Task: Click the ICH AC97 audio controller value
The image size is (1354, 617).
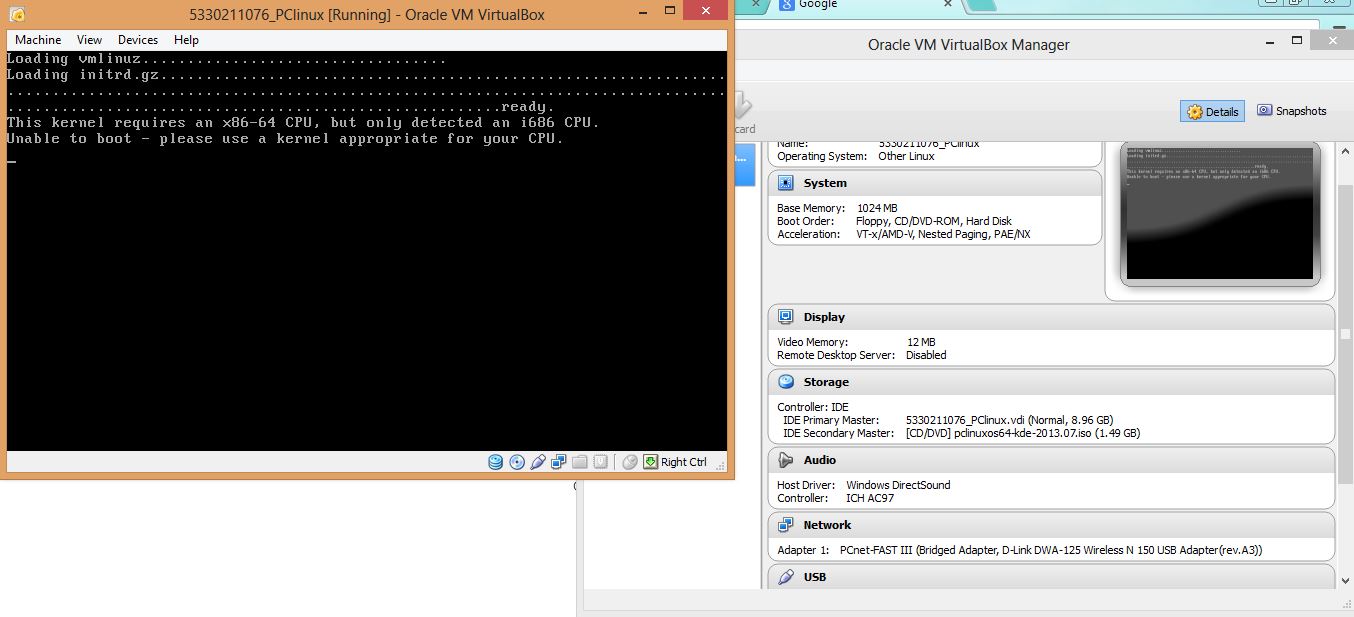Action: pyautogui.click(x=872, y=498)
